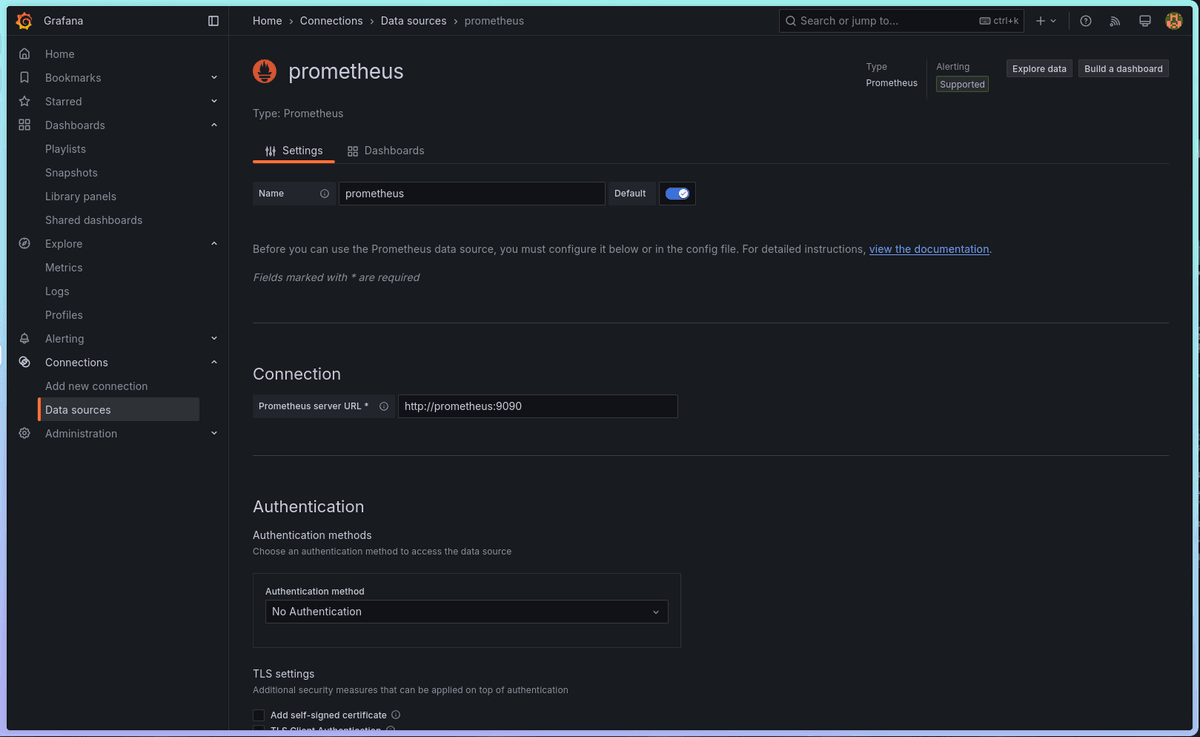Click the Prometheus flame logo

pos(265,71)
